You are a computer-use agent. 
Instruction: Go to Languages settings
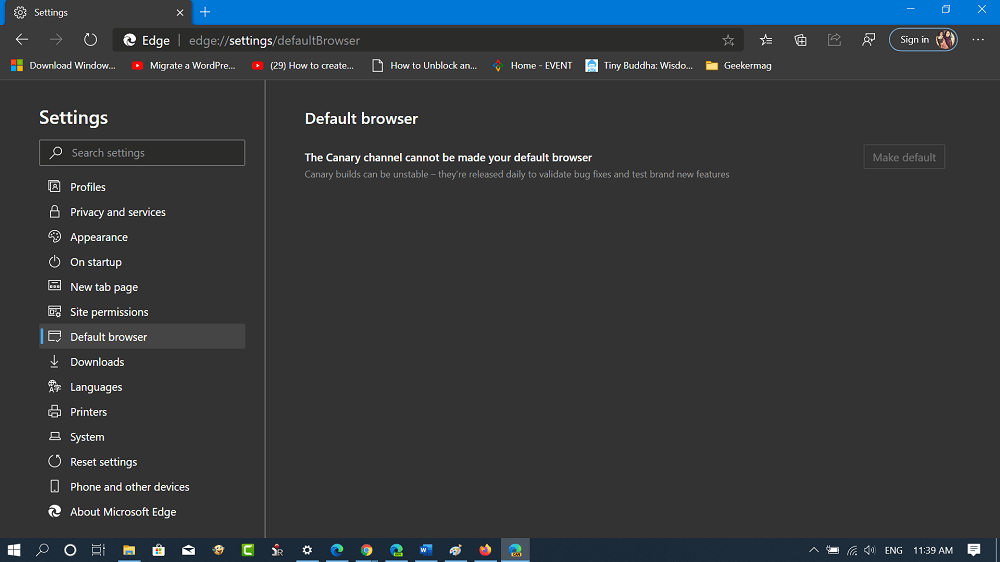point(142,387)
